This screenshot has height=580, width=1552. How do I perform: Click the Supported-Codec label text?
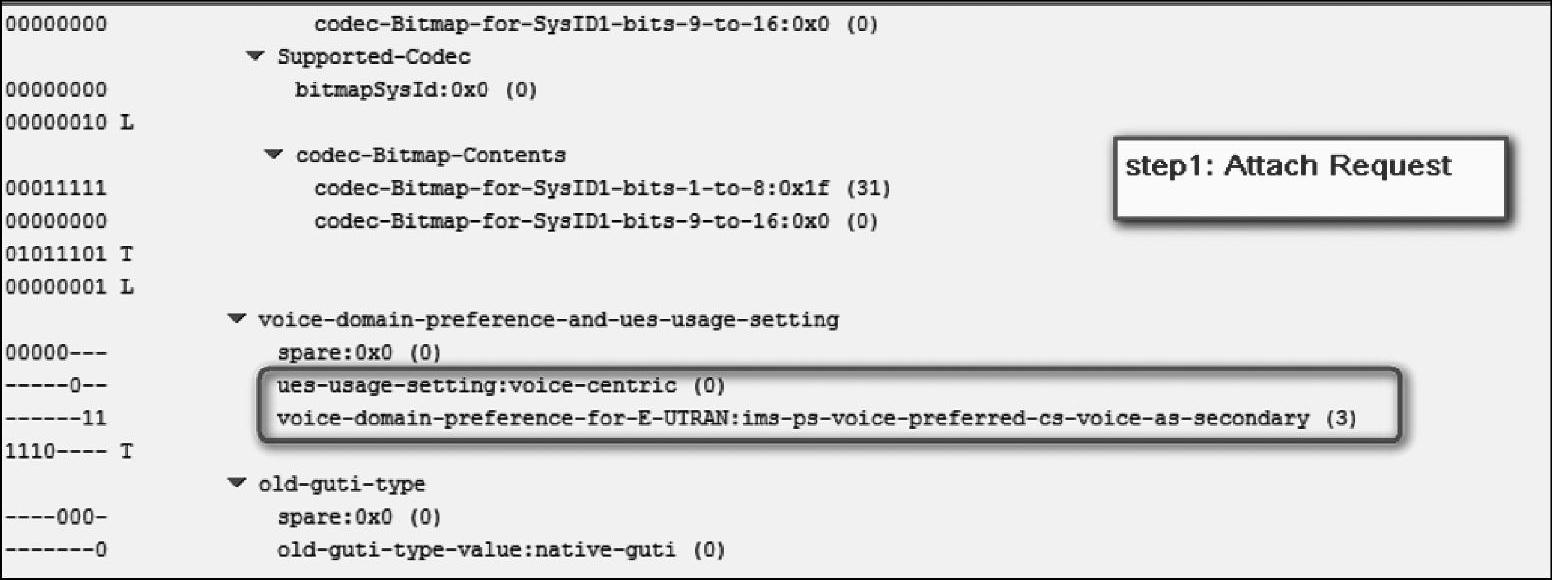pyautogui.click(x=374, y=58)
